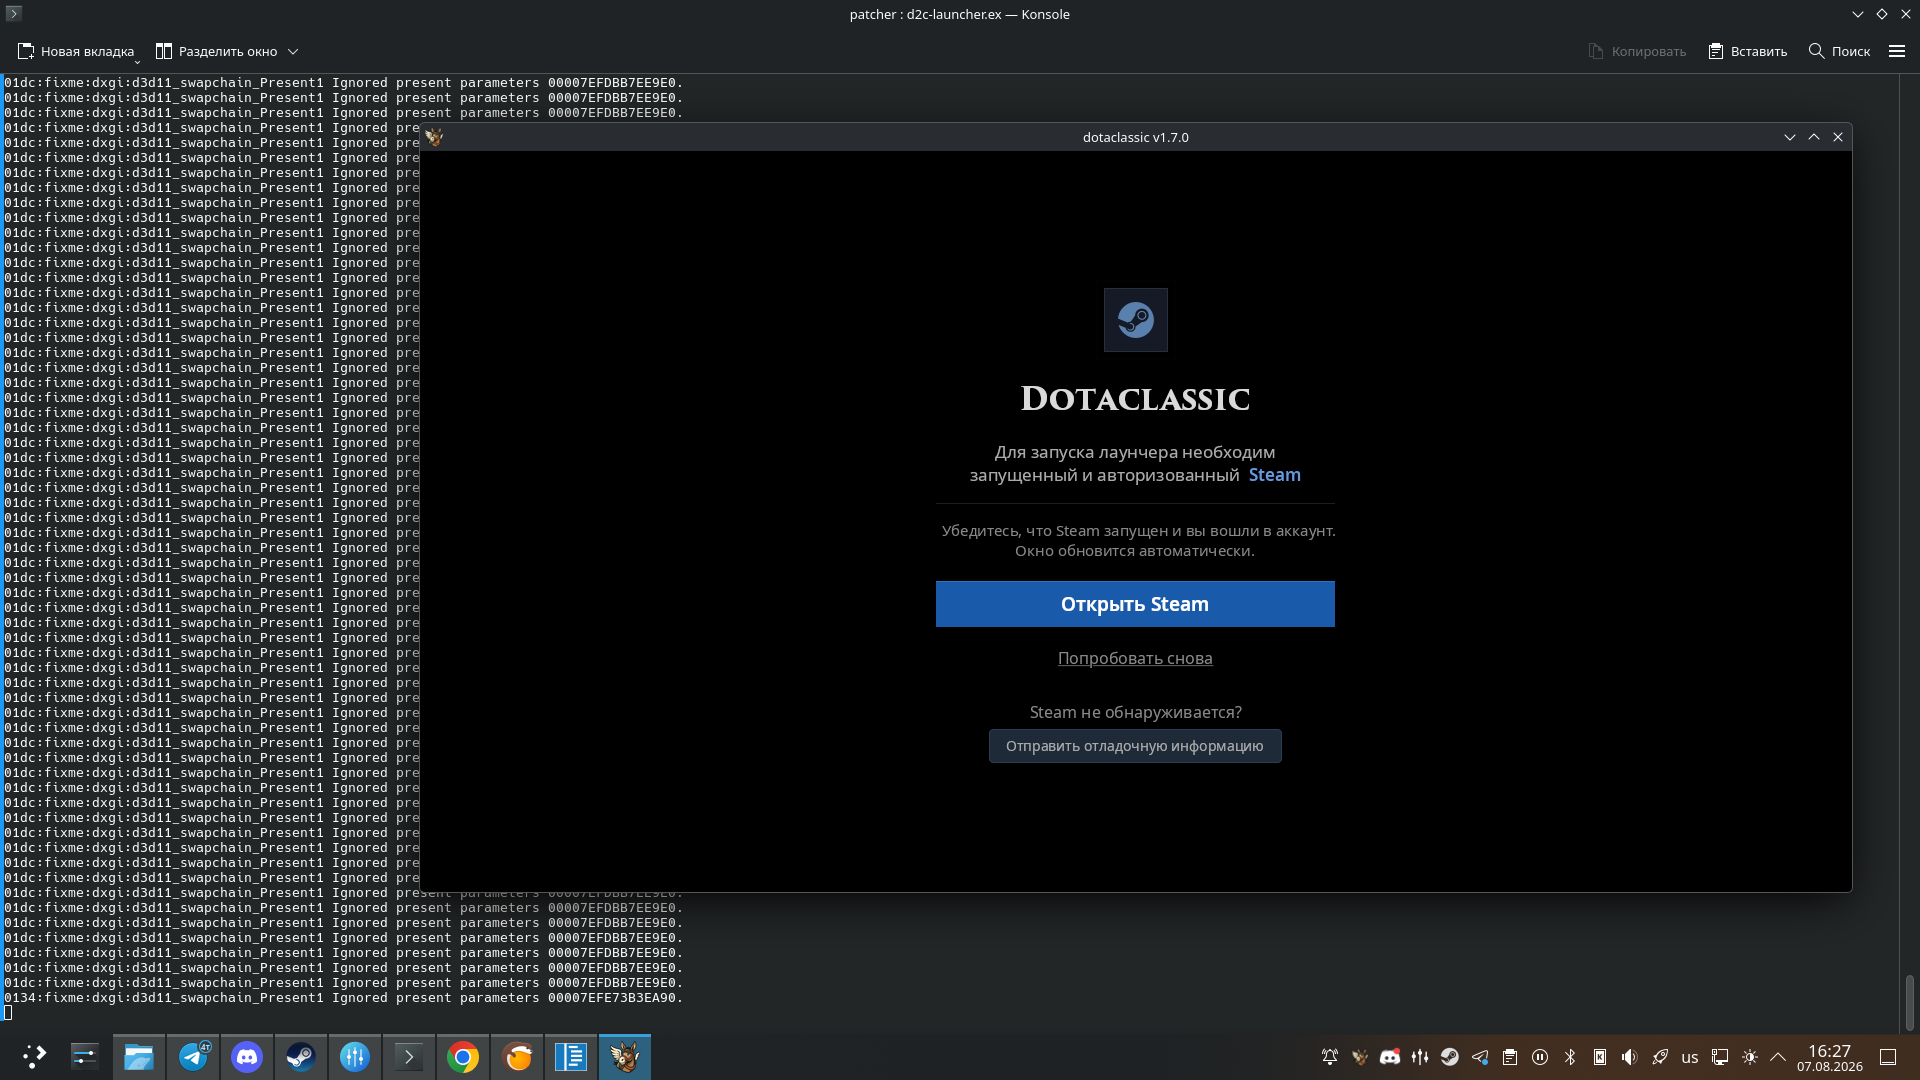Open the display brightness tray icon

(1750, 1057)
